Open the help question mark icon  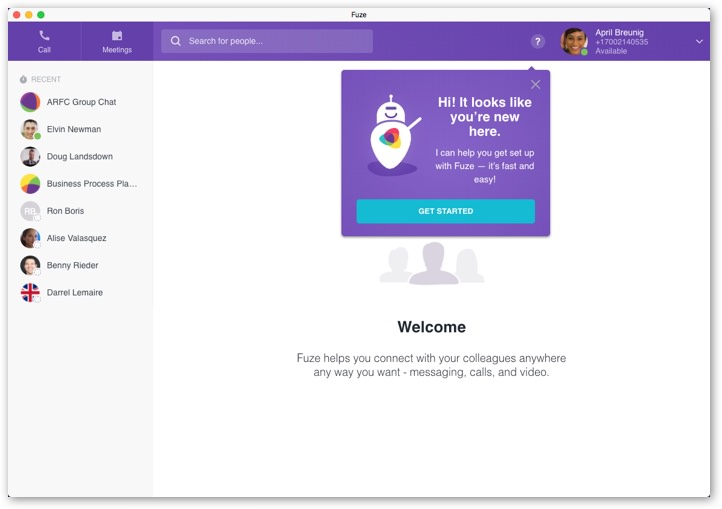[537, 41]
